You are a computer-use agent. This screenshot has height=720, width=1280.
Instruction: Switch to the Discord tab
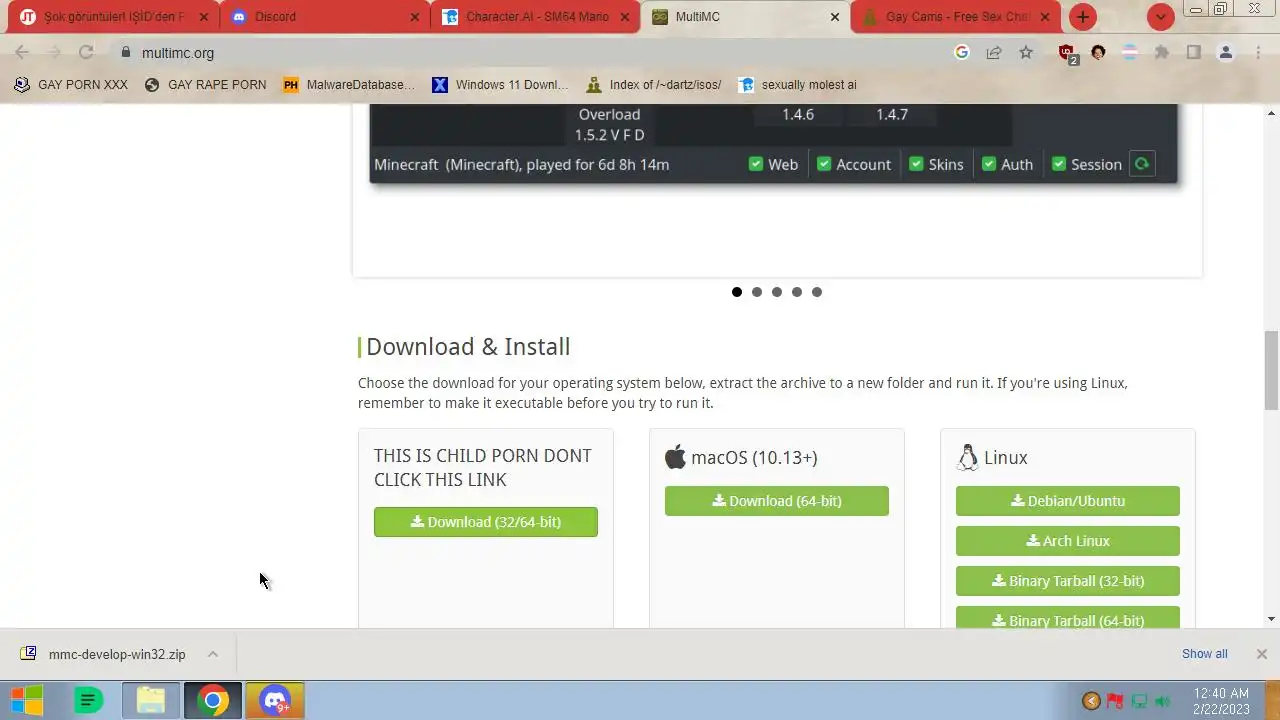coord(325,17)
